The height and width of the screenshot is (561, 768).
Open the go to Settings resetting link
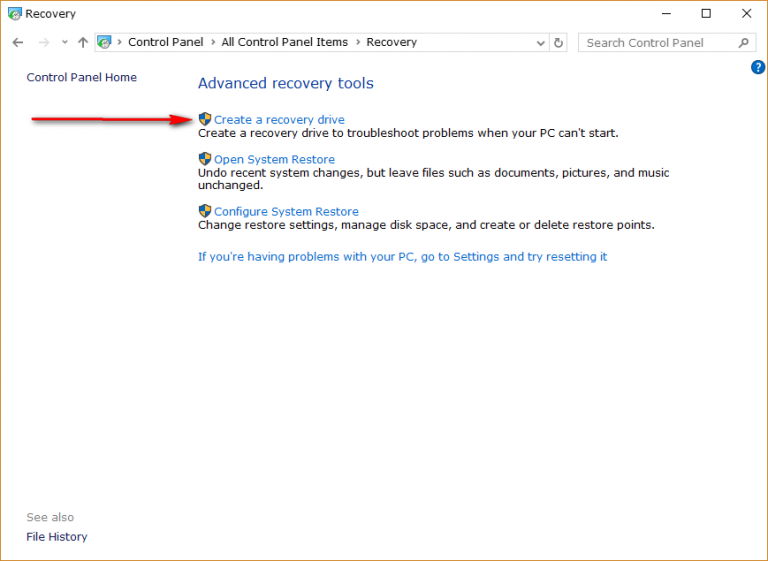point(403,257)
